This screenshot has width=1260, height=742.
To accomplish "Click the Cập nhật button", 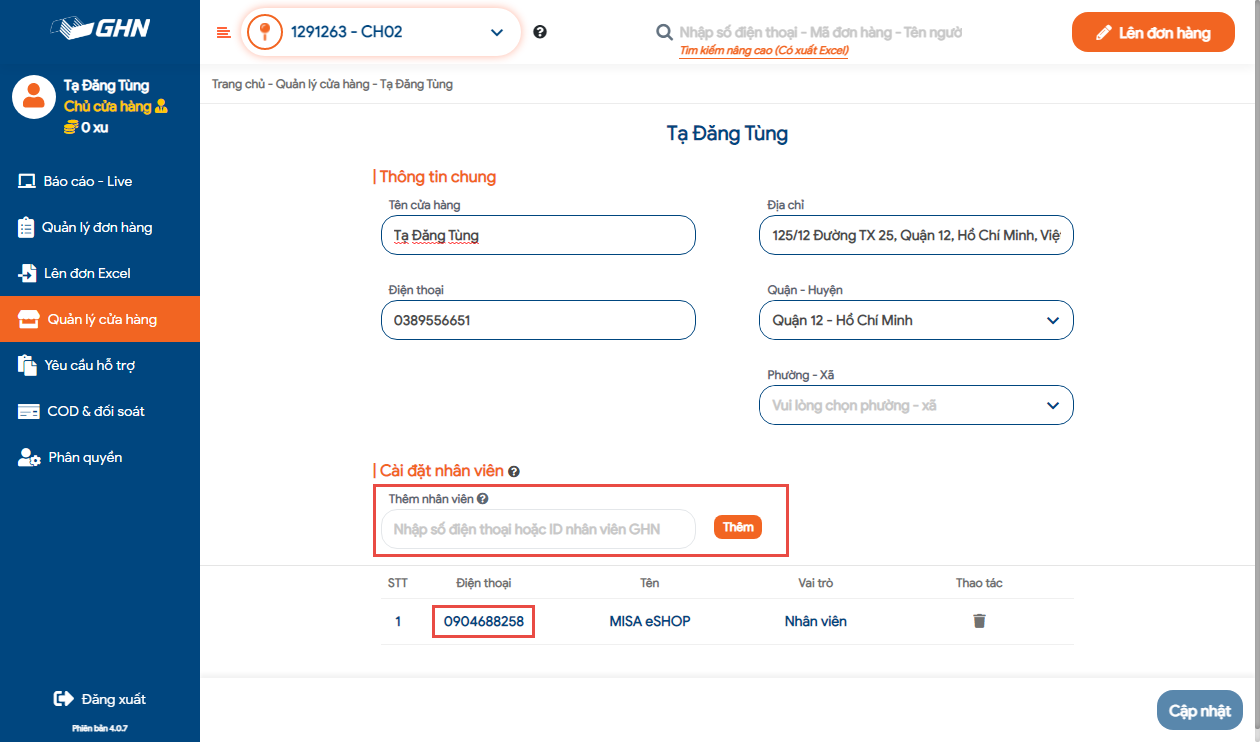I will click(x=1199, y=711).
